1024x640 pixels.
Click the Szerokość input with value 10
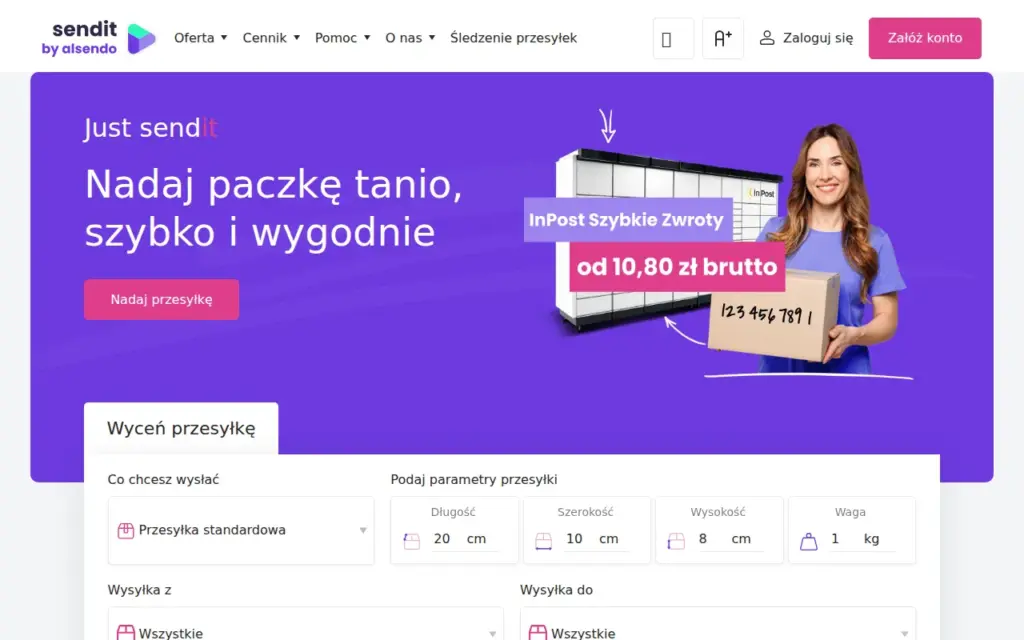(x=580, y=539)
